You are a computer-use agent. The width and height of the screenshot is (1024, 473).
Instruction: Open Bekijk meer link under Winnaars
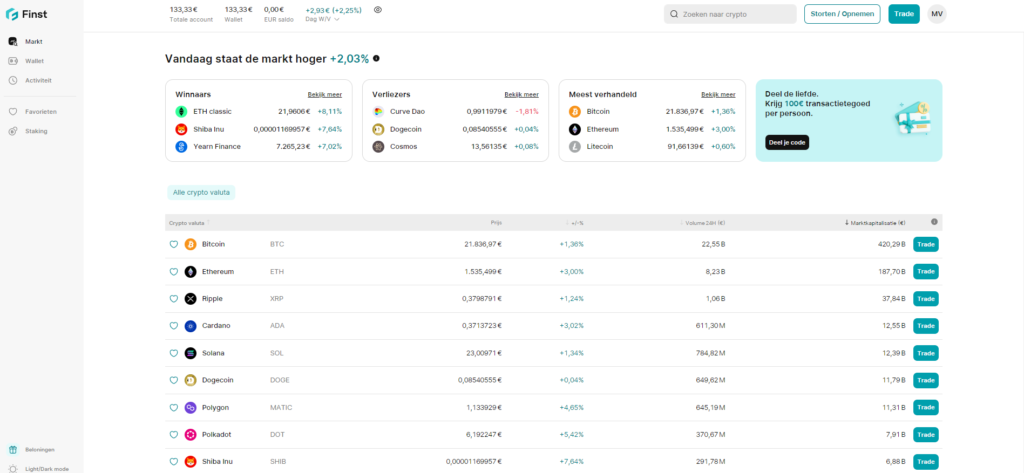[x=325, y=95]
